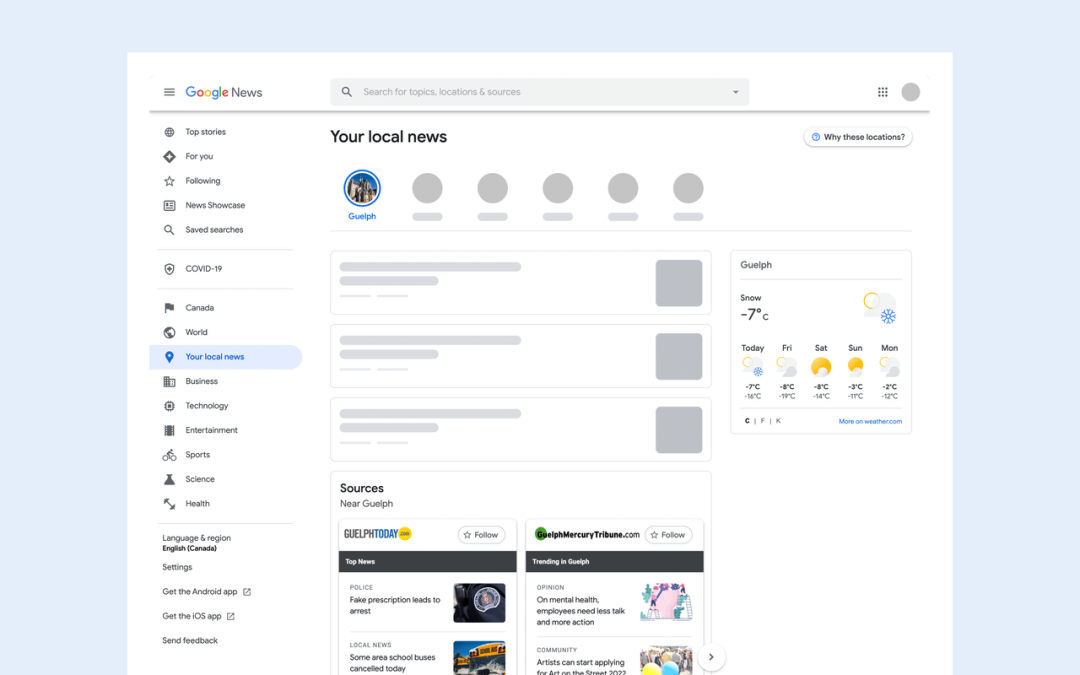Open the Entertainment section
The image size is (1080, 675).
click(211, 430)
